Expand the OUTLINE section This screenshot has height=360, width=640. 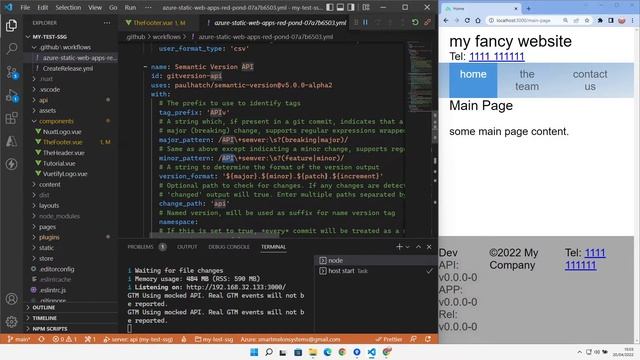point(43,307)
